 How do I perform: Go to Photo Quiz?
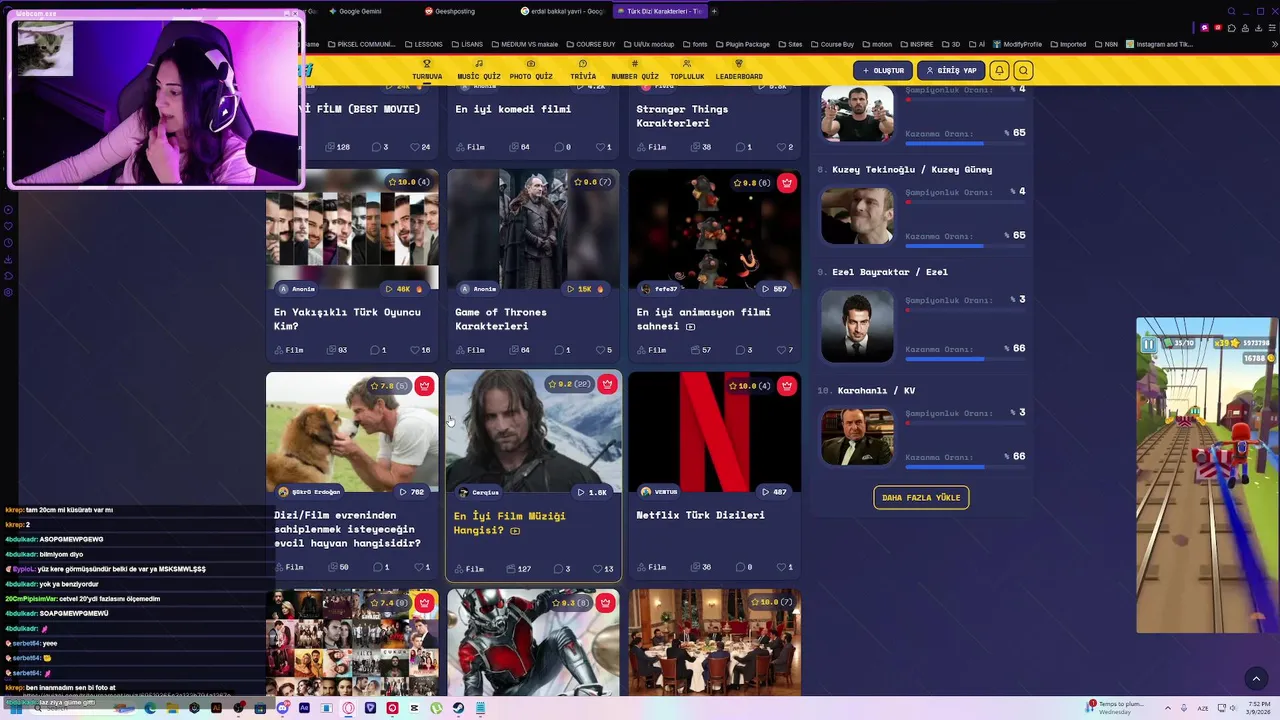pos(531,70)
